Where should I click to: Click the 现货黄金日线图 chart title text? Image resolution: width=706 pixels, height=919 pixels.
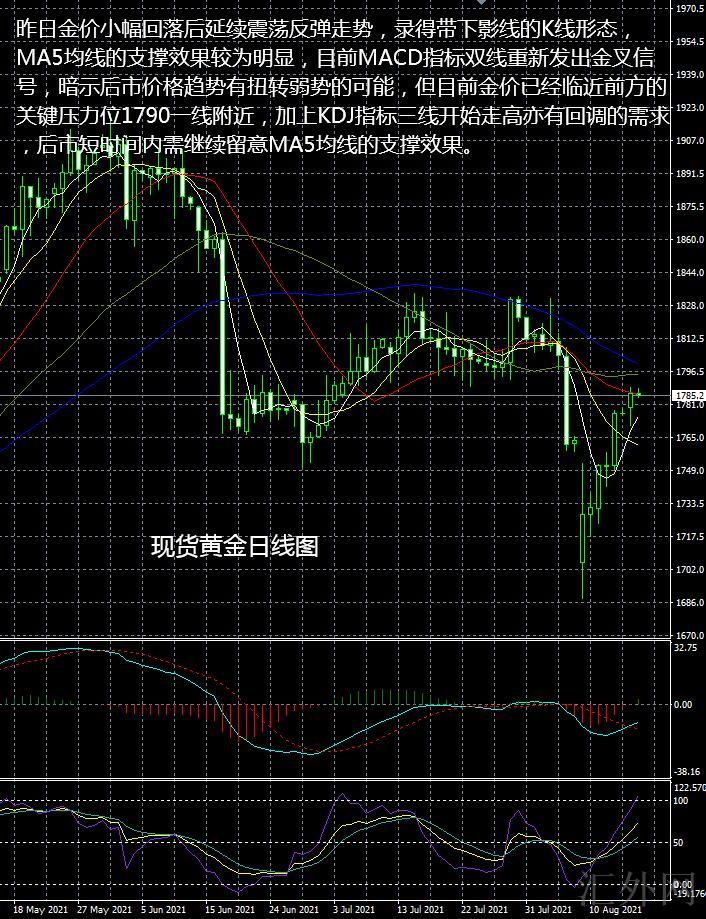tap(234, 546)
